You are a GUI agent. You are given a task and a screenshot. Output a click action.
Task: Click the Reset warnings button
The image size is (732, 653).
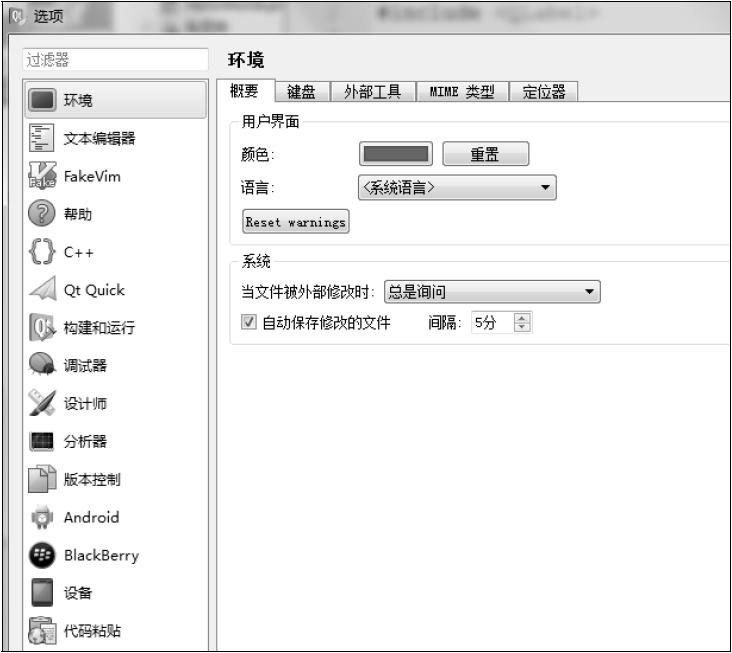coord(296,222)
